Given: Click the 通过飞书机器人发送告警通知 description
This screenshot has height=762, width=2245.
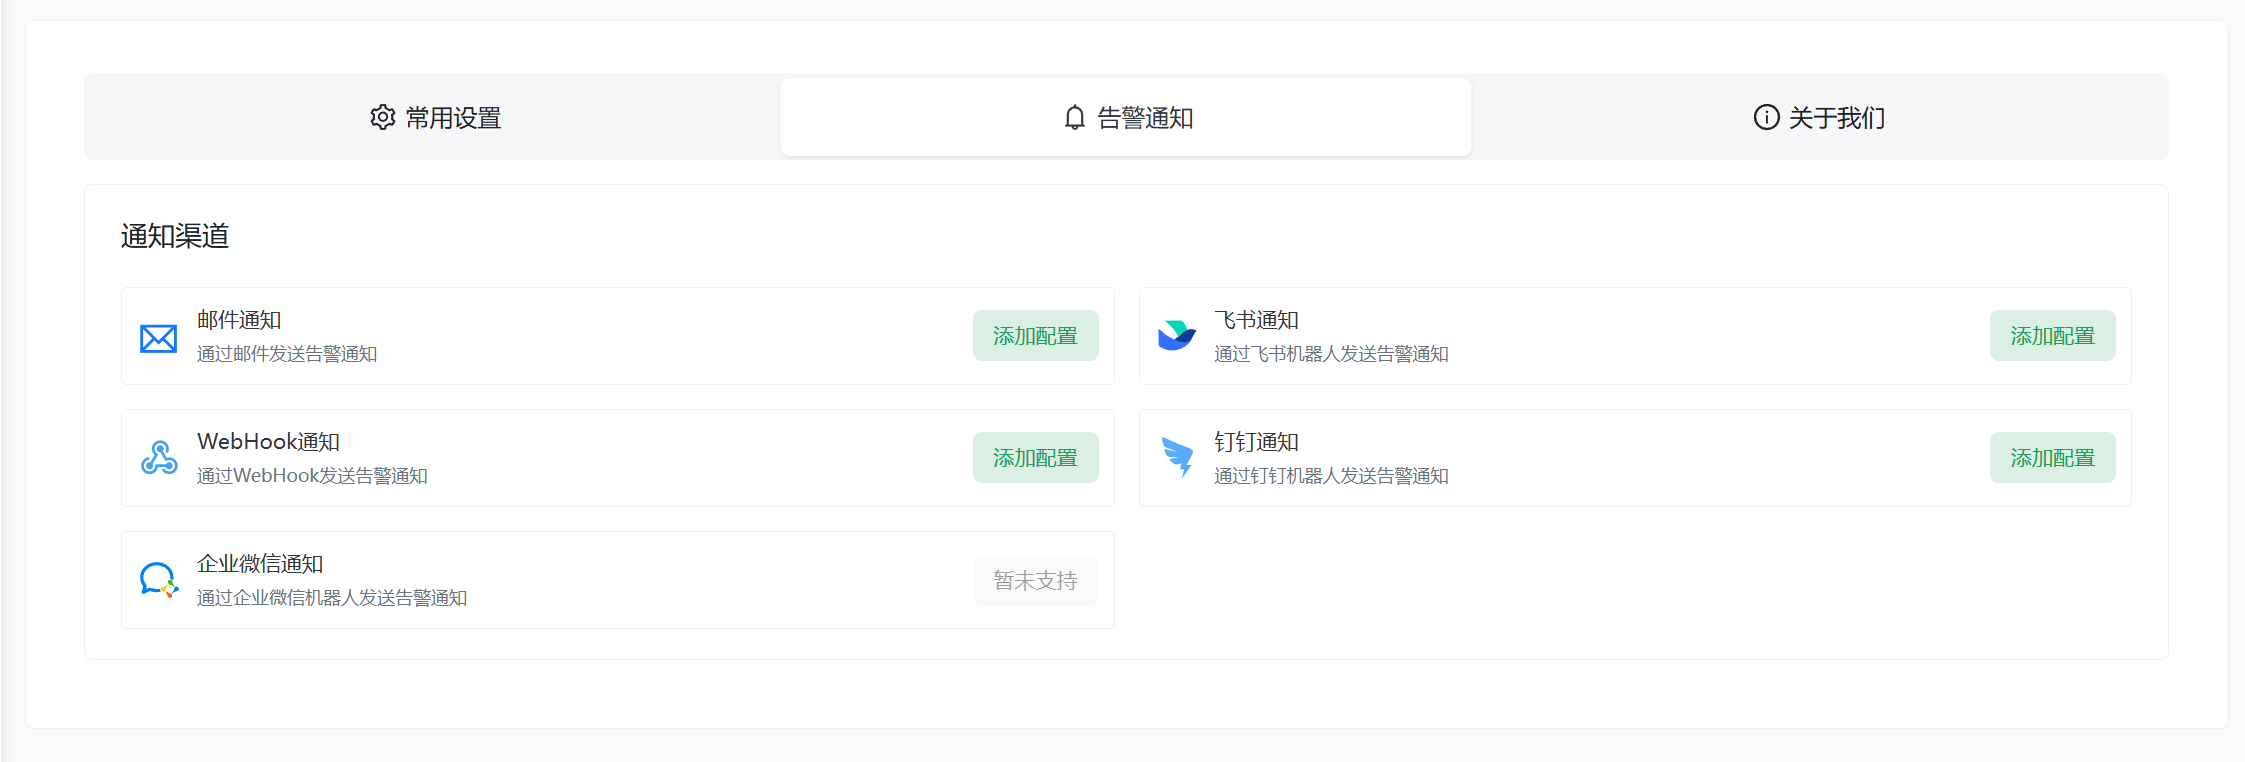Looking at the screenshot, I should pos(1331,354).
